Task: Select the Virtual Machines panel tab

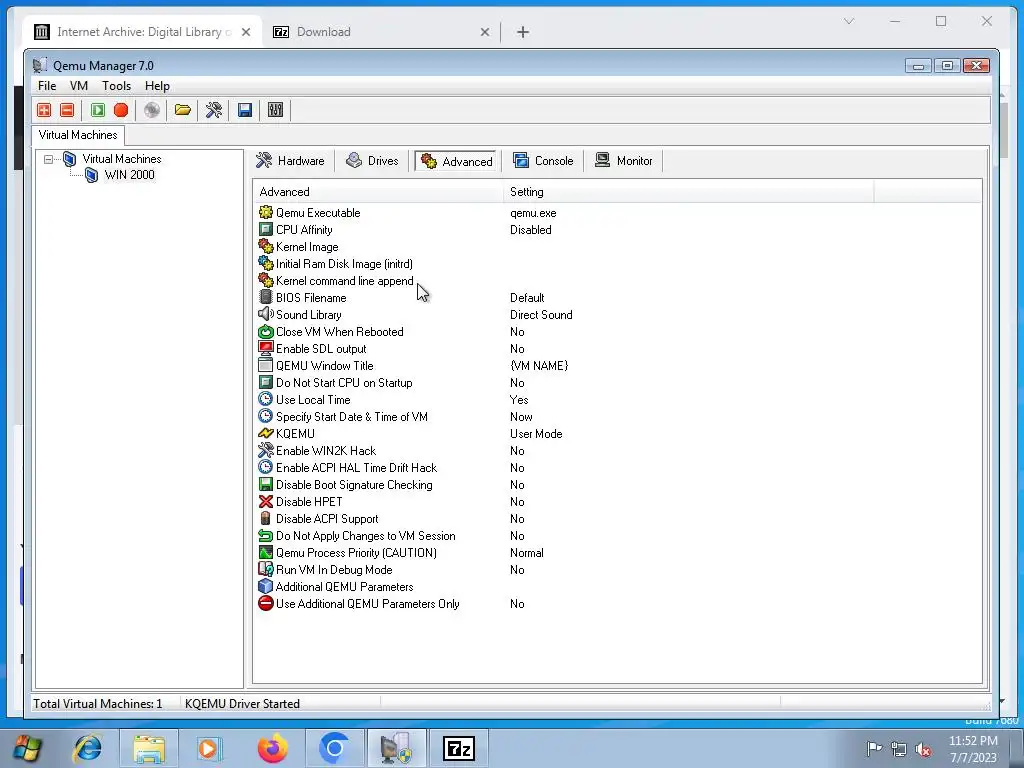Action: 78,135
